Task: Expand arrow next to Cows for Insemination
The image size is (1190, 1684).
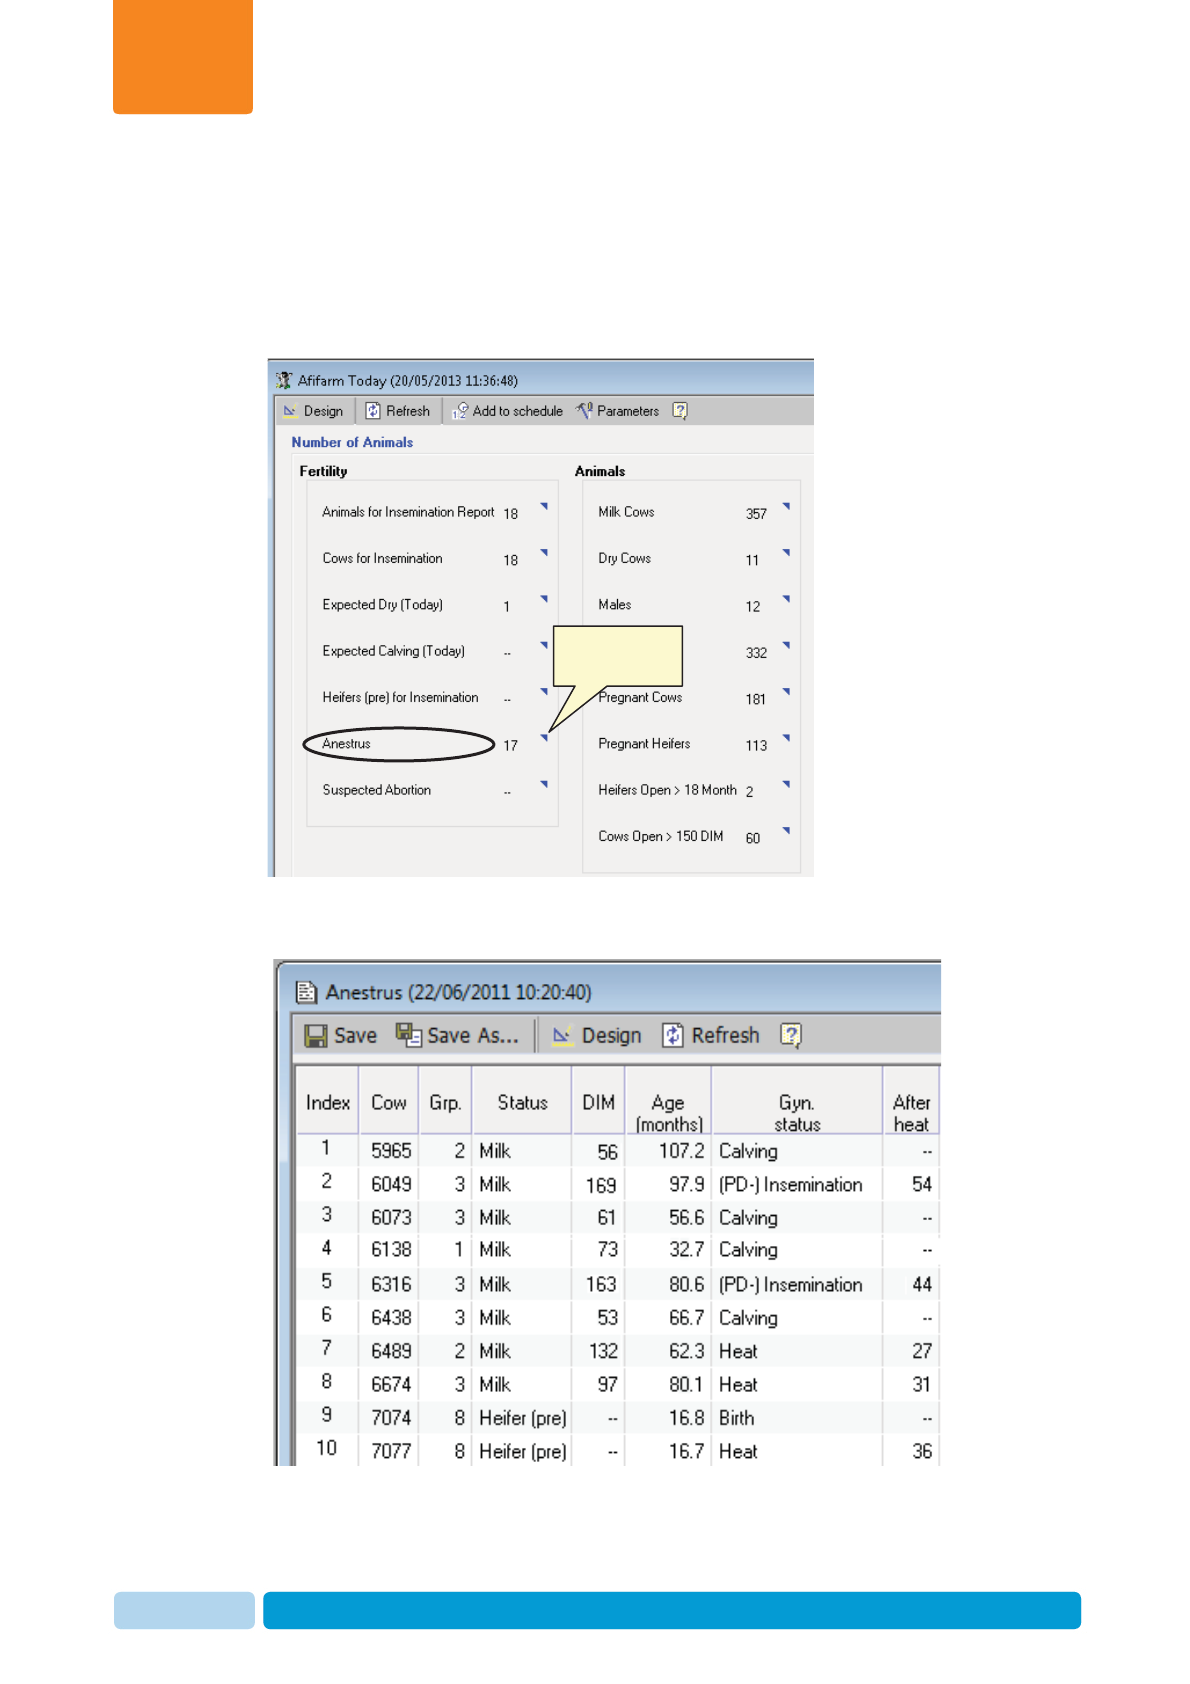Action: tap(544, 552)
